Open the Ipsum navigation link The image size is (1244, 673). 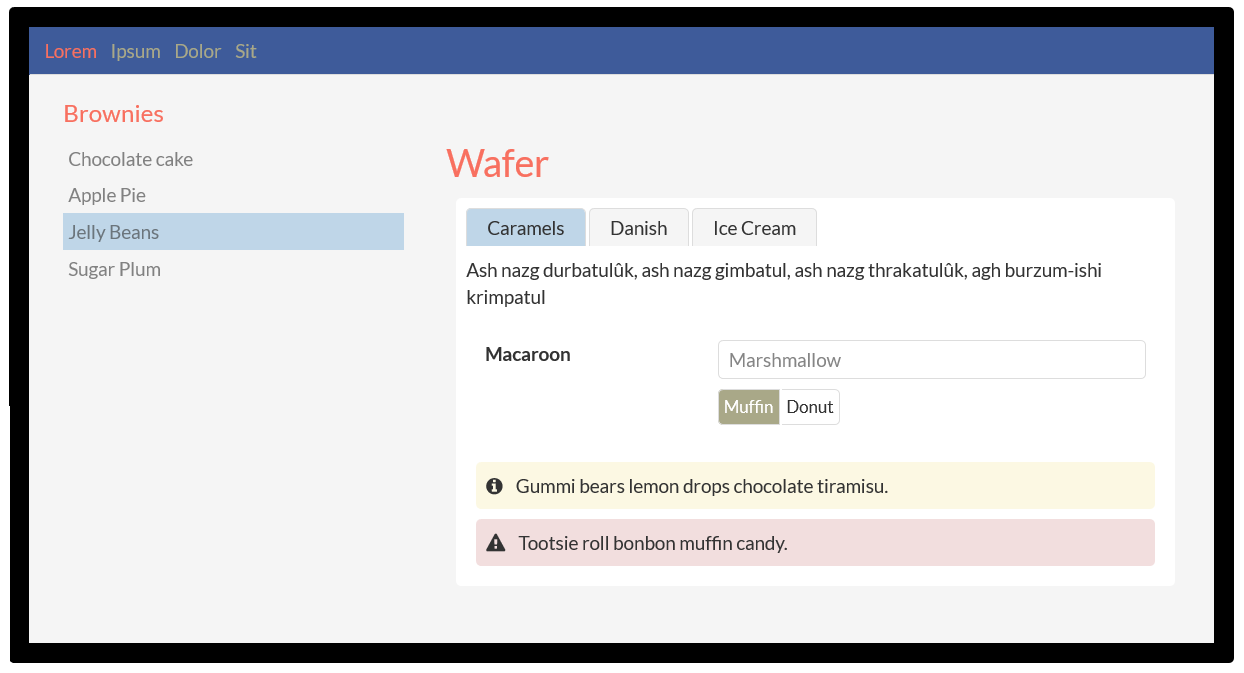coord(136,51)
